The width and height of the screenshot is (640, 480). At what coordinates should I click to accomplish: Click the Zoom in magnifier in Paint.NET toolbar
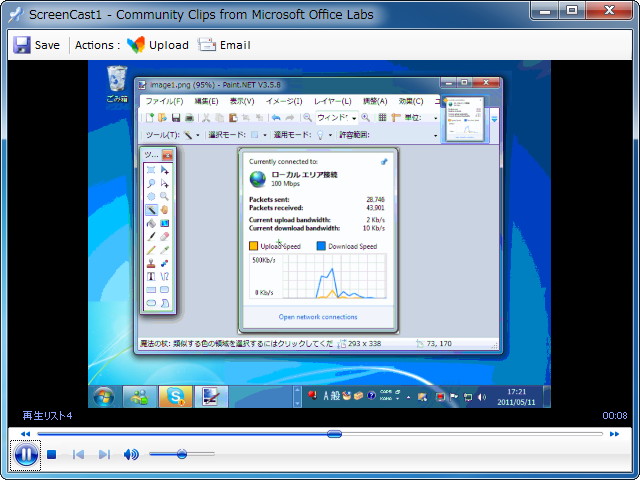pyautogui.click(x=365, y=118)
